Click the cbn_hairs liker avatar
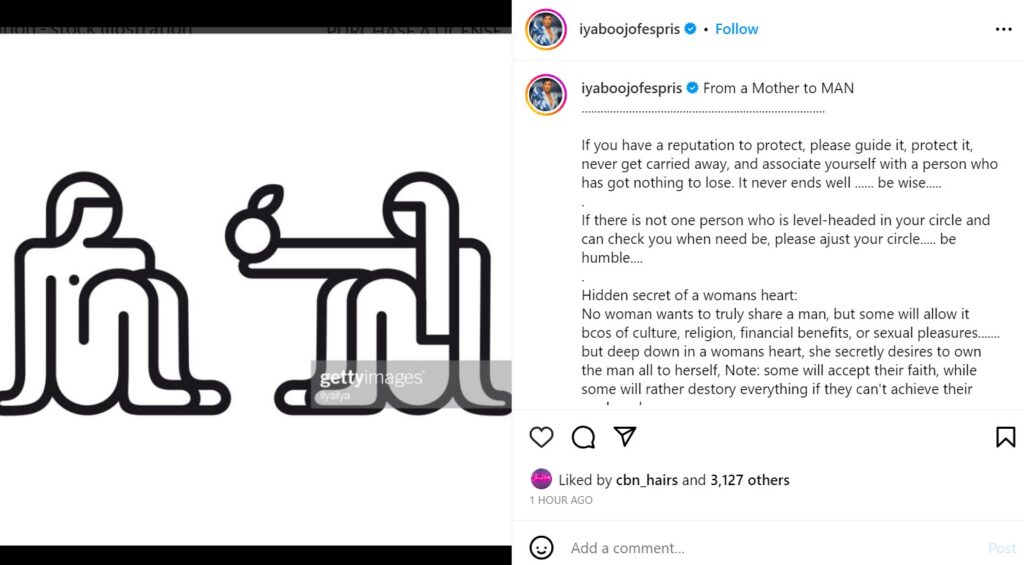 pos(541,479)
